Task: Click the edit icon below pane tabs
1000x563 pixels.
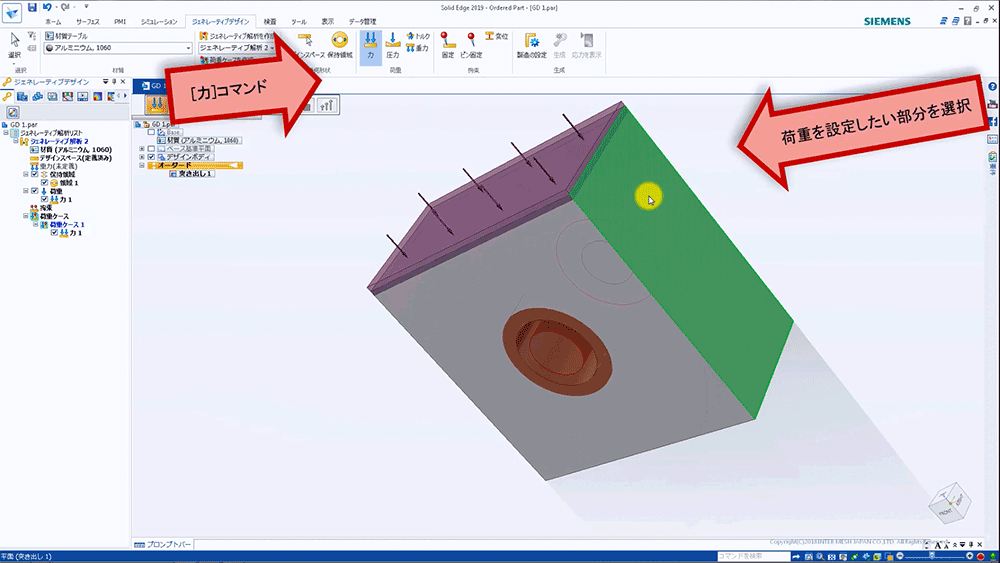Action: point(13,112)
